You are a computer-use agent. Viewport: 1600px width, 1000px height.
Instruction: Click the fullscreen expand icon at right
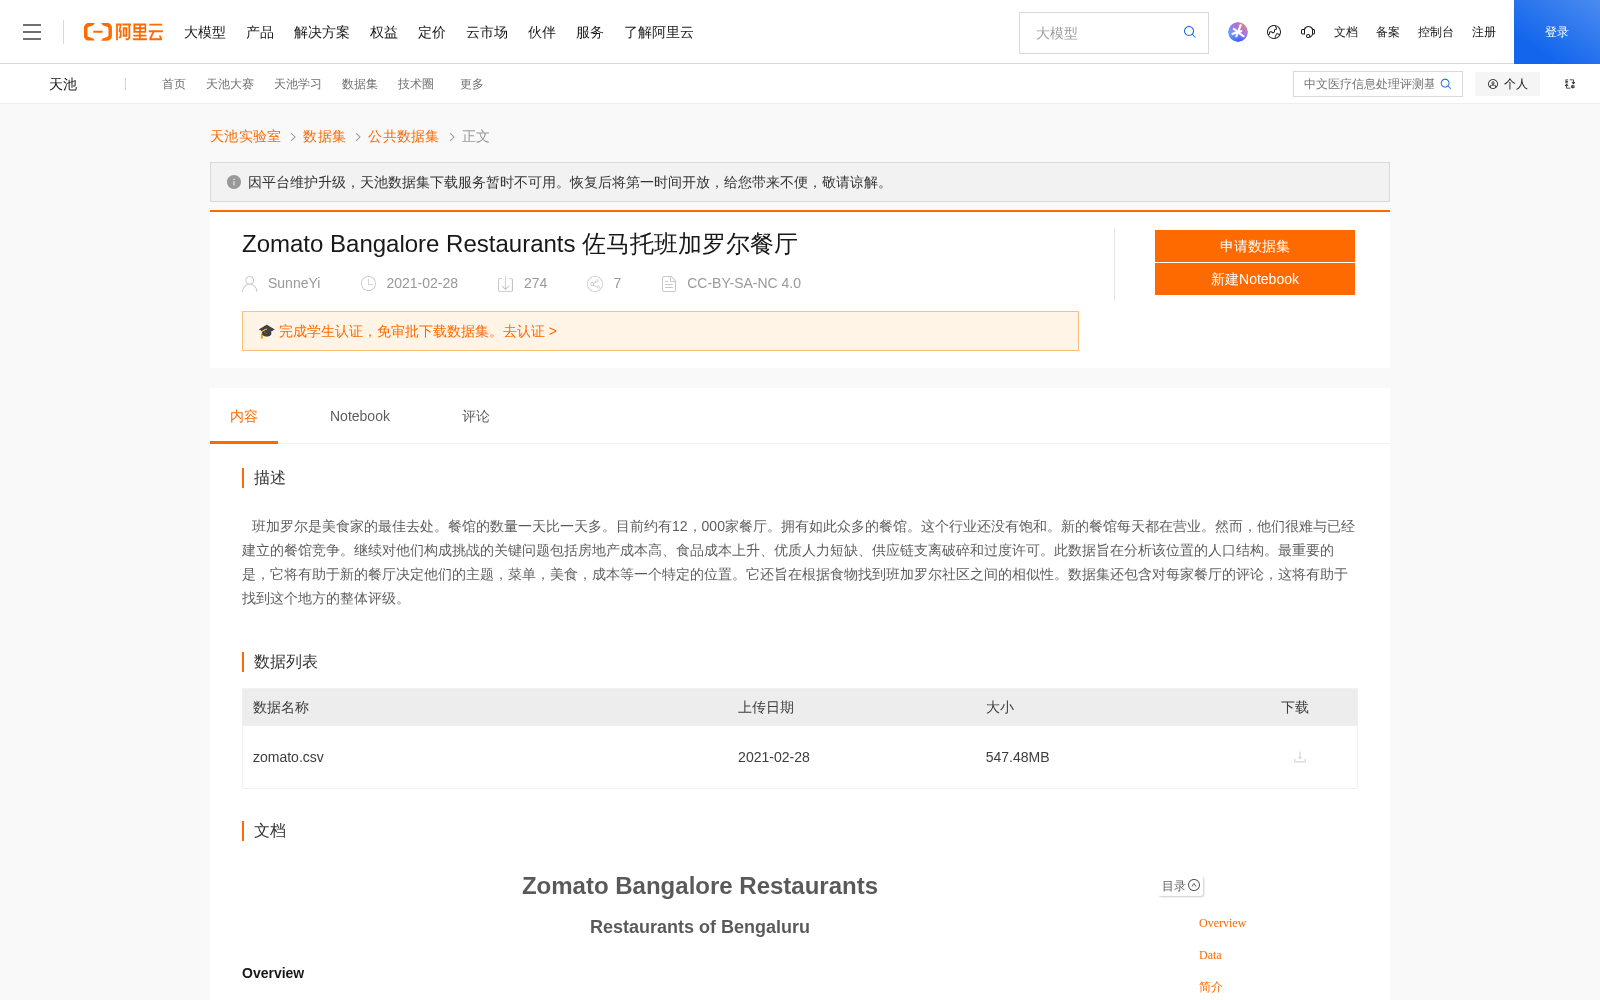coord(1570,84)
